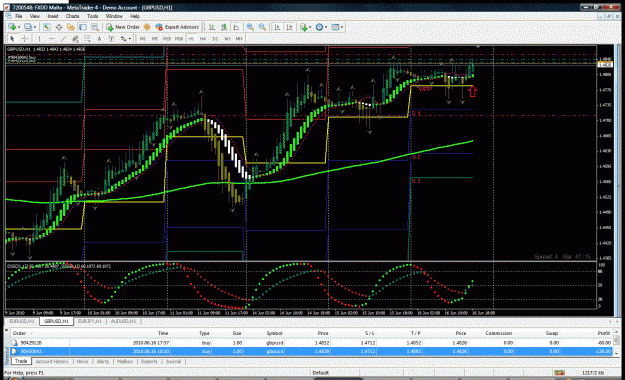
Task: Open the new chart dropdown arrow
Action: click(x=19, y=27)
